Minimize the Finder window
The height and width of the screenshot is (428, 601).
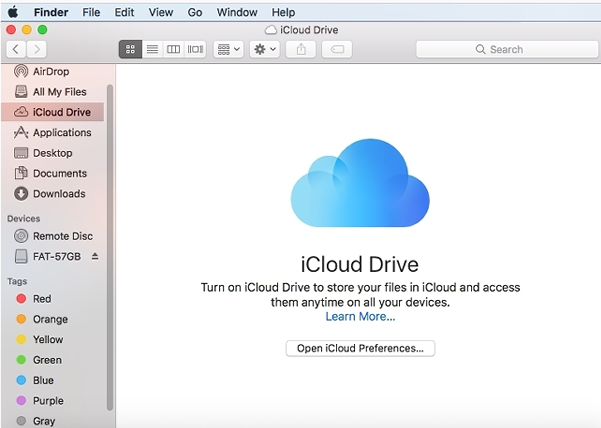(27, 30)
